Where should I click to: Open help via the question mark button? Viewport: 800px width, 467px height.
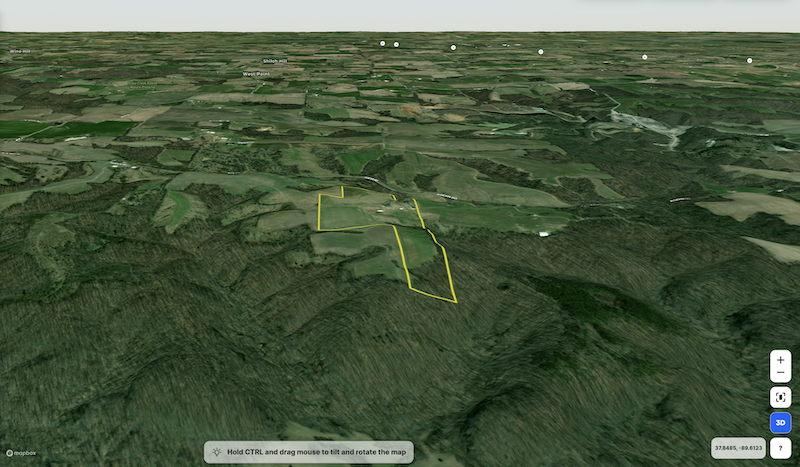coord(781,449)
